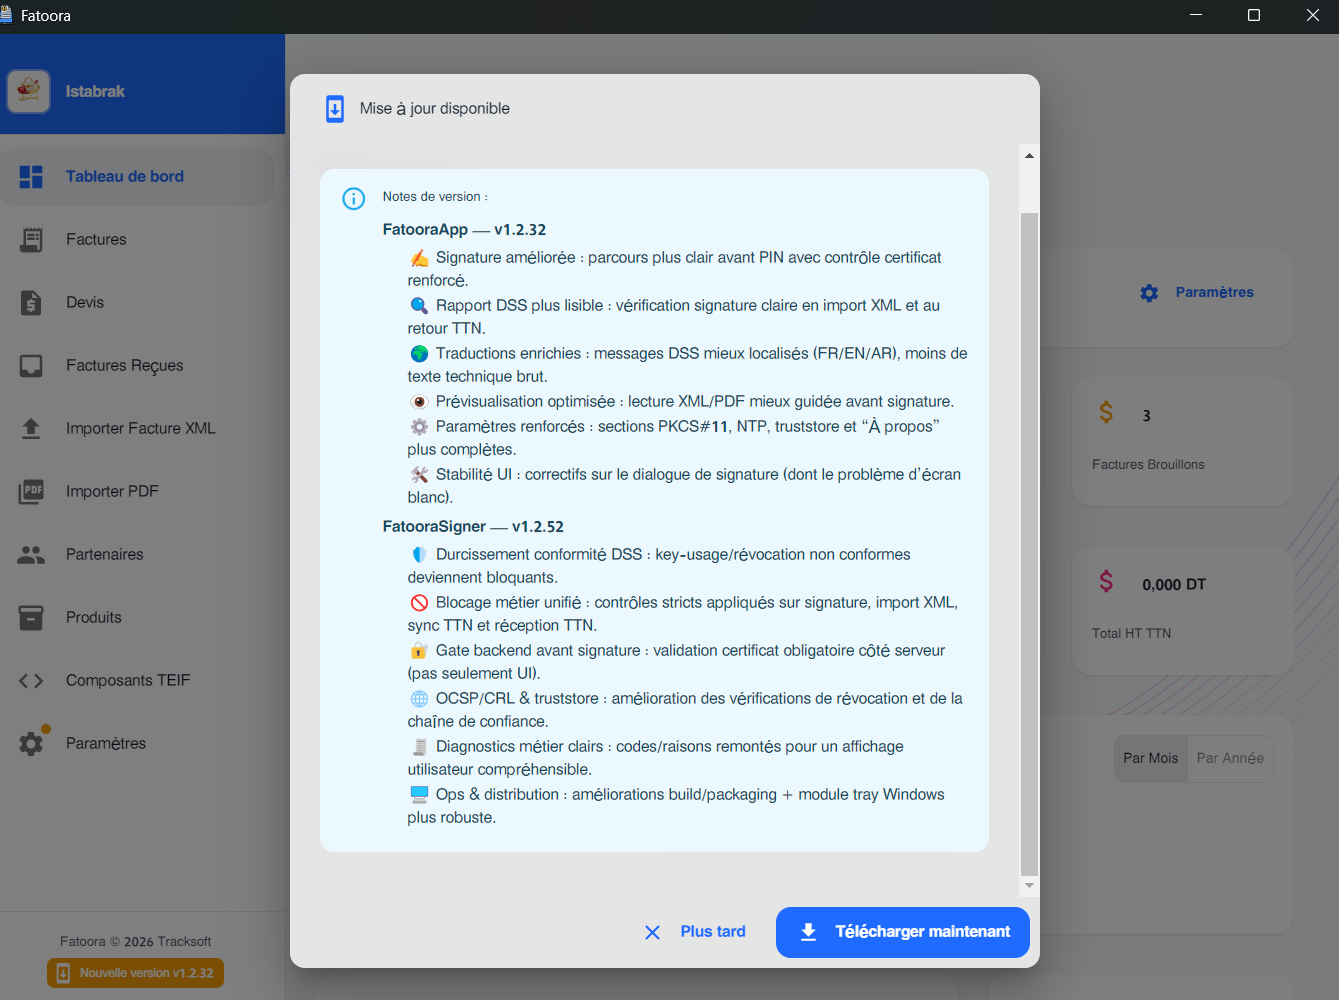This screenshot has height=1000, width=1339.
Task: Open Tableau de bord in the sidebar
Action: coord(138,177)
